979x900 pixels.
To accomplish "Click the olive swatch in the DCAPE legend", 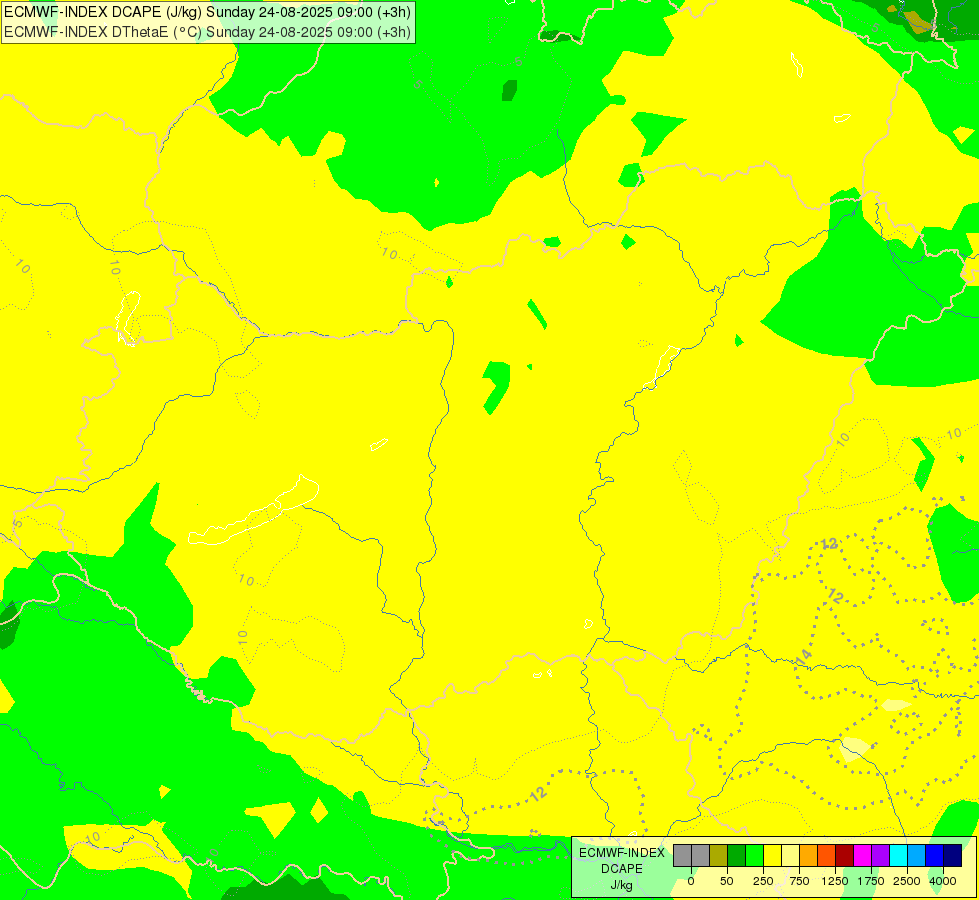I will point(719,856).
